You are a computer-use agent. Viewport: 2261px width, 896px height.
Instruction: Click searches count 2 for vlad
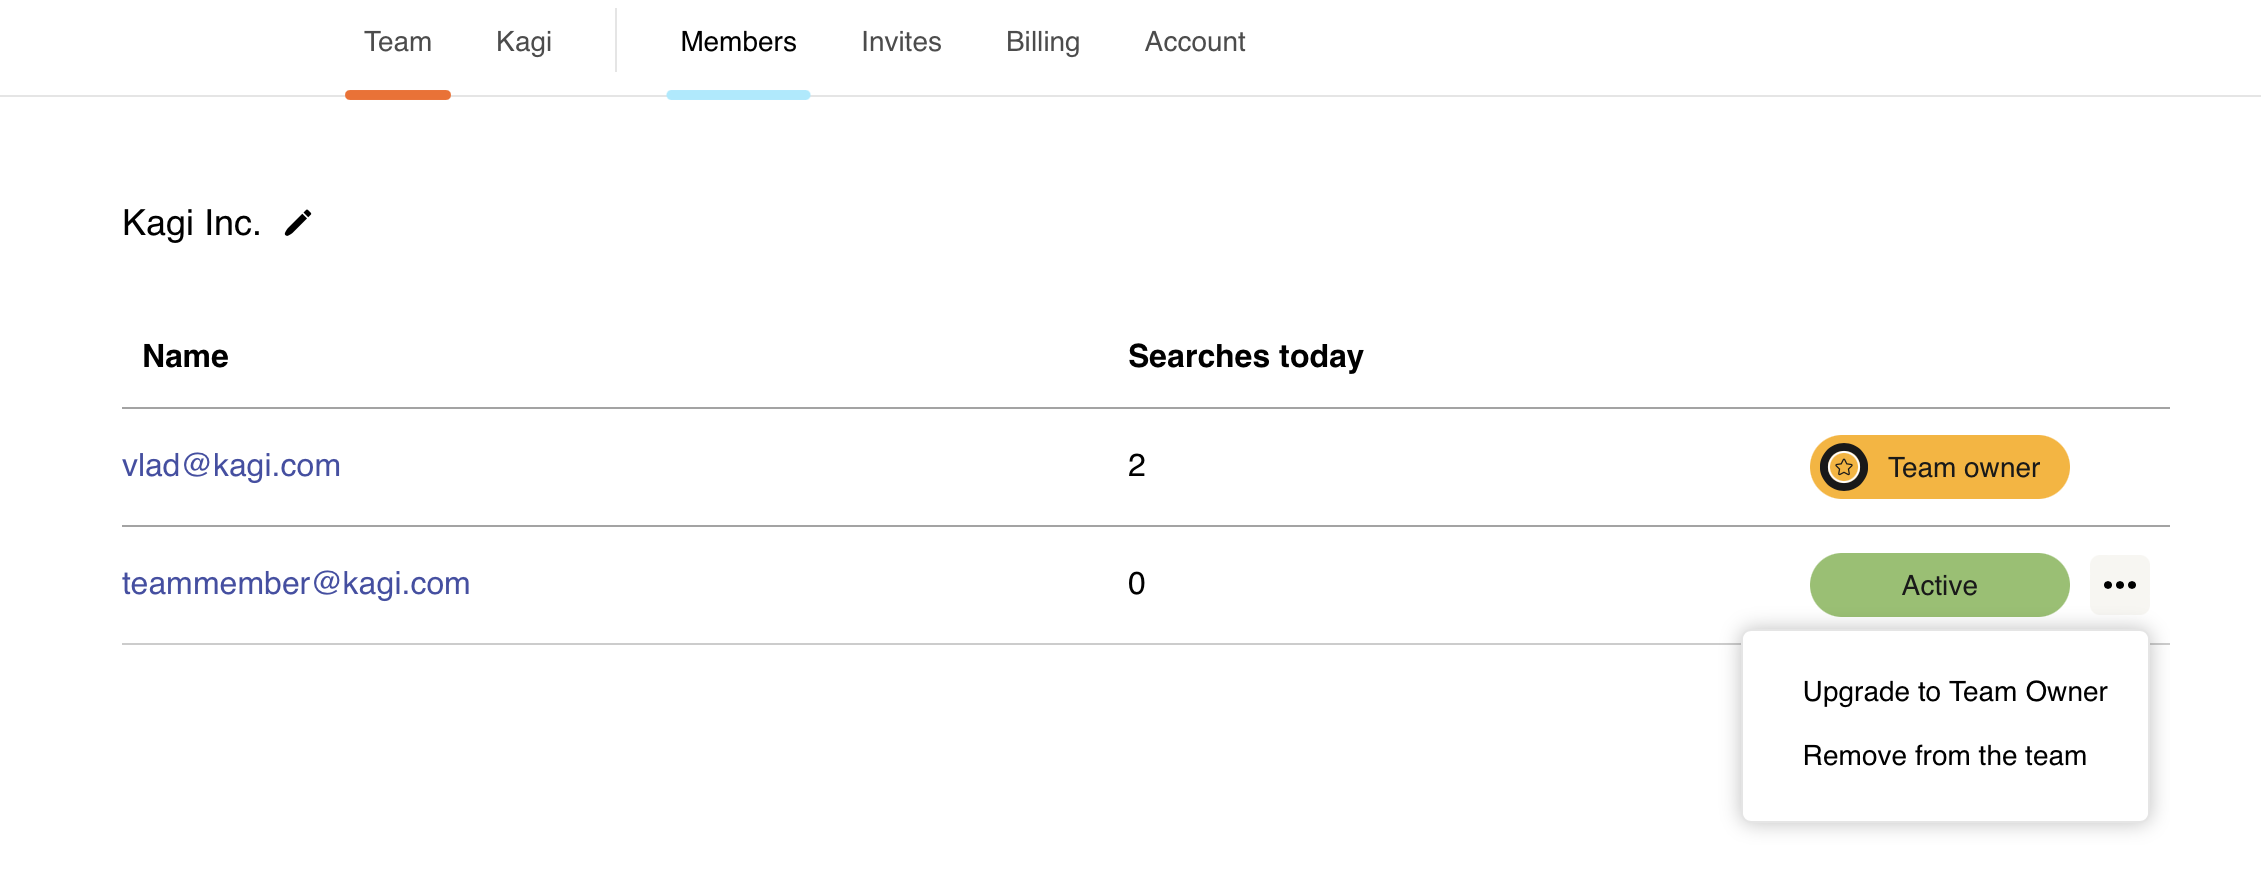click(1137, 466)
